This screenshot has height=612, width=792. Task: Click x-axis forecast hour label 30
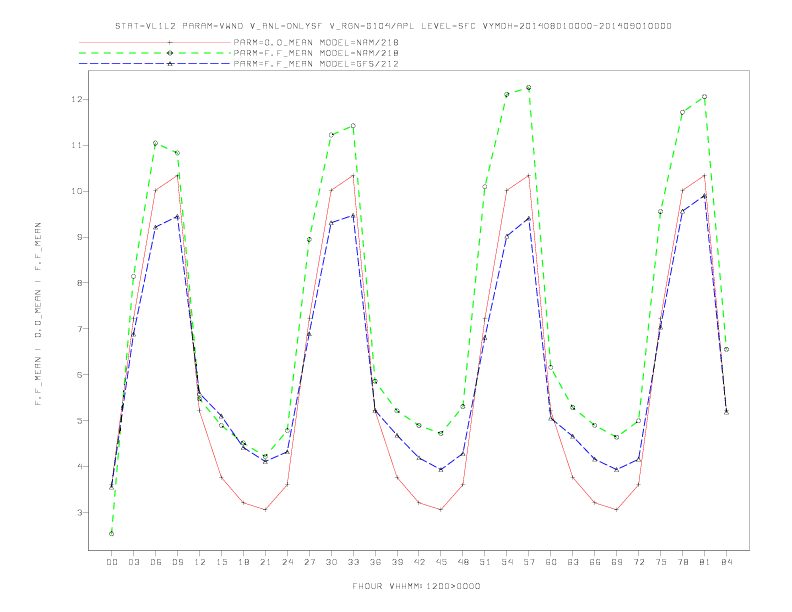[331, 562]
